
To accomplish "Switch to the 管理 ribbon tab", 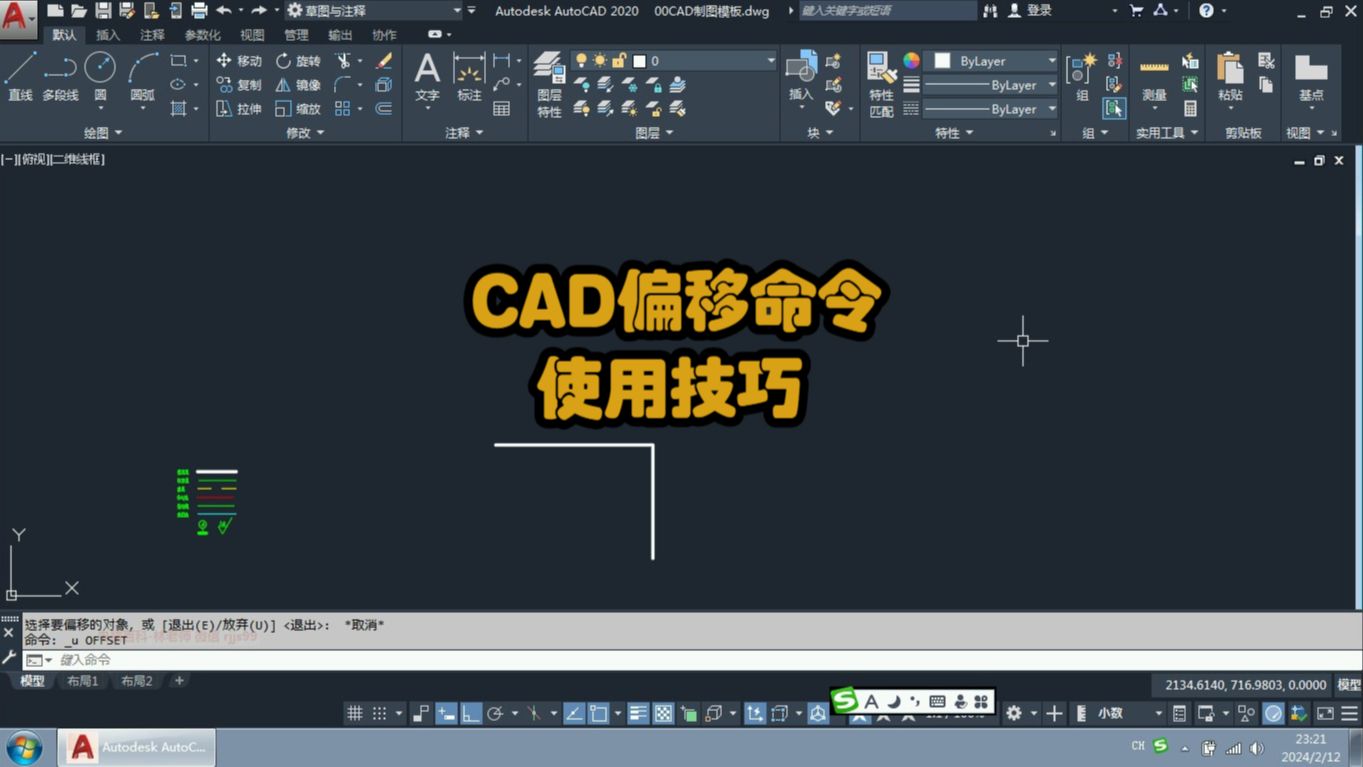I will point(296,35).
